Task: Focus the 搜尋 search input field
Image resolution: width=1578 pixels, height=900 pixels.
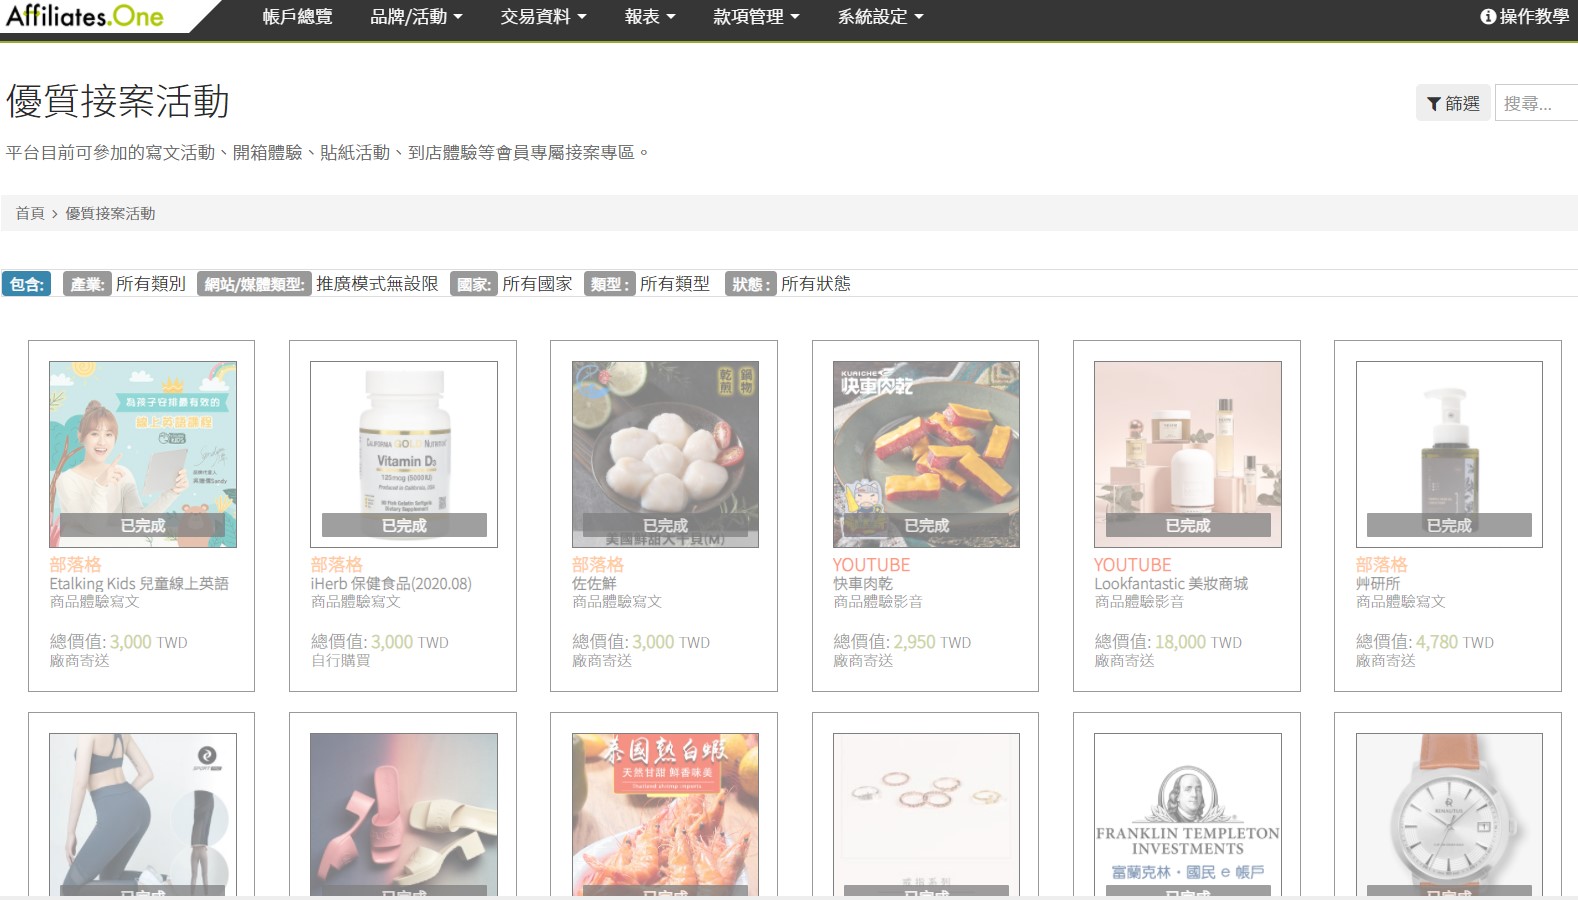Action: (1536, 103)
